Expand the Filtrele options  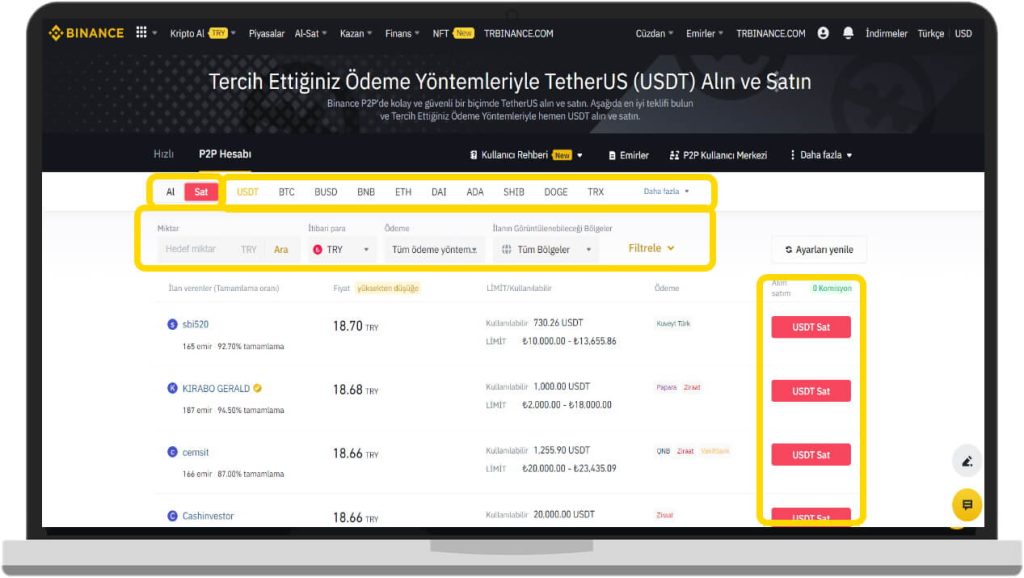coord(651,248)
